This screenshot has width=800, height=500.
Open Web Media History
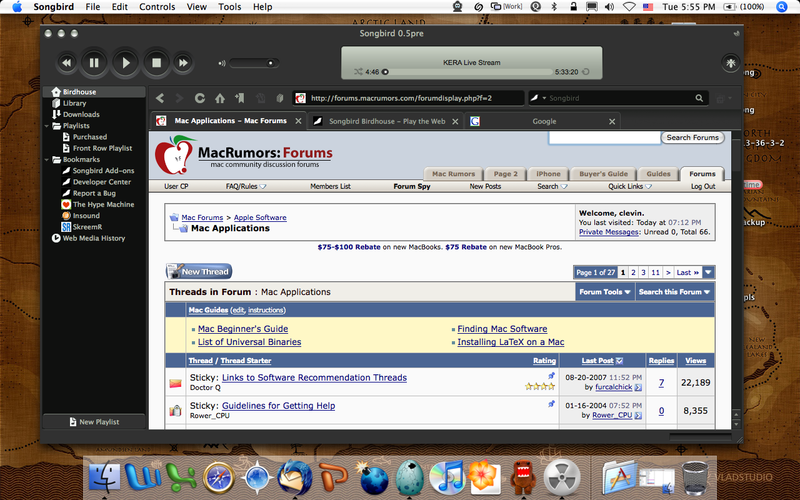point(93,238)
